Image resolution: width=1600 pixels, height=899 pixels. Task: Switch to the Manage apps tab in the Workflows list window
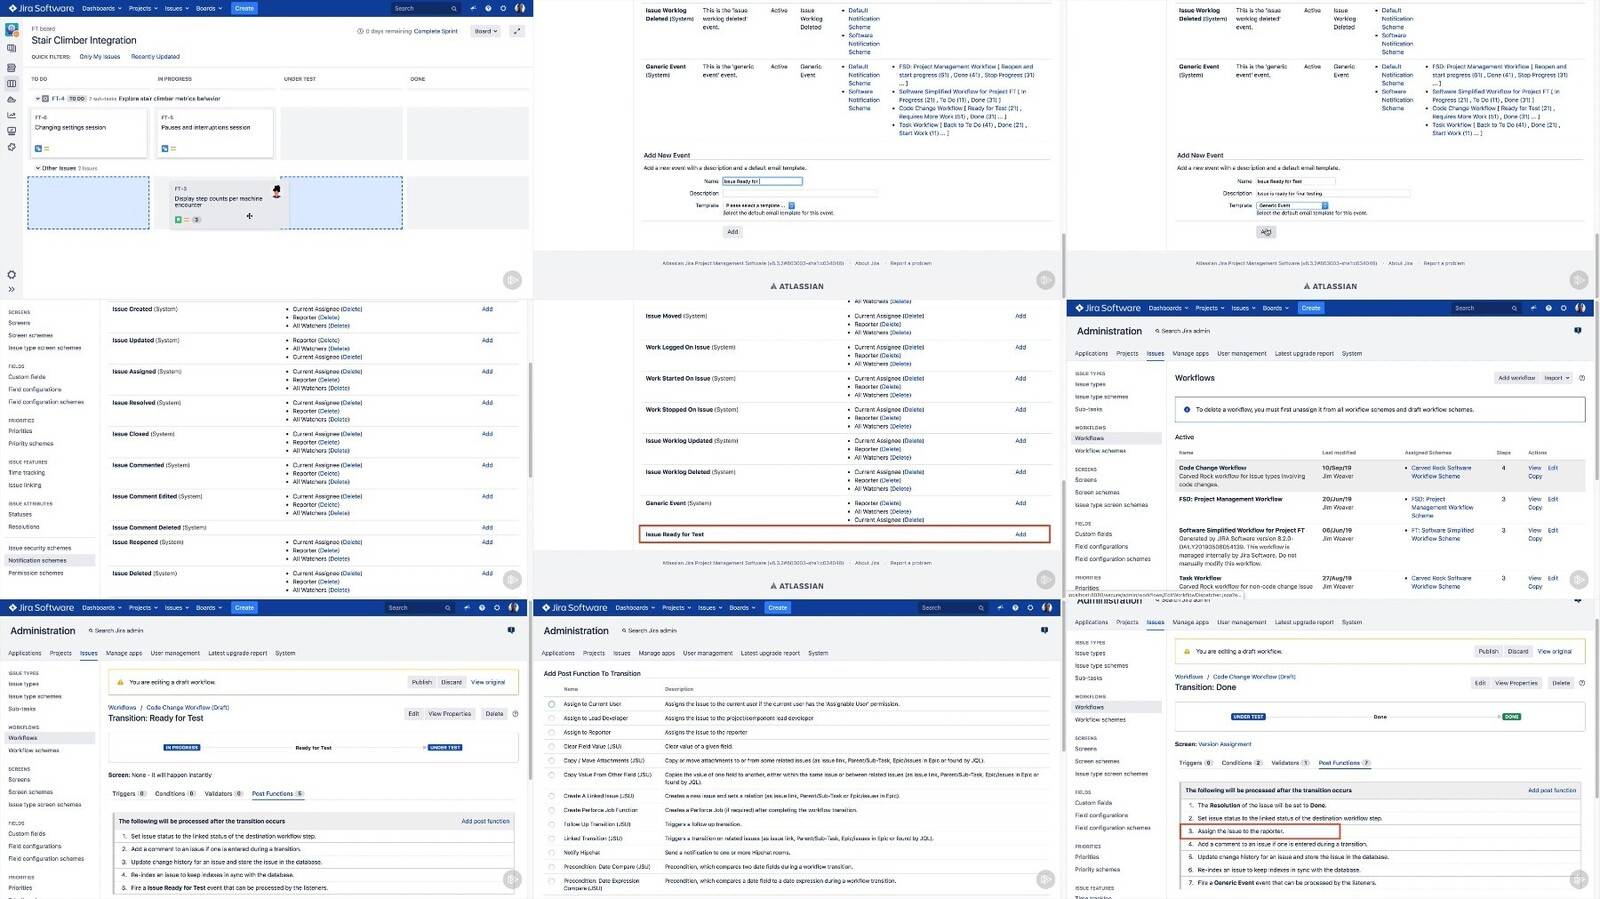click(1190, 353)
